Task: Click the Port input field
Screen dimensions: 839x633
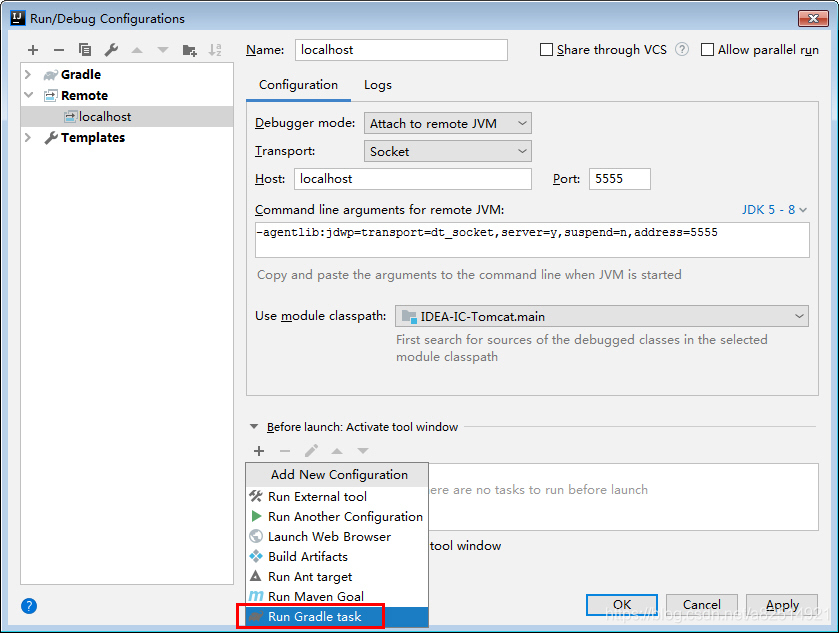Action: pyautogui.click(x=620, y=179)
